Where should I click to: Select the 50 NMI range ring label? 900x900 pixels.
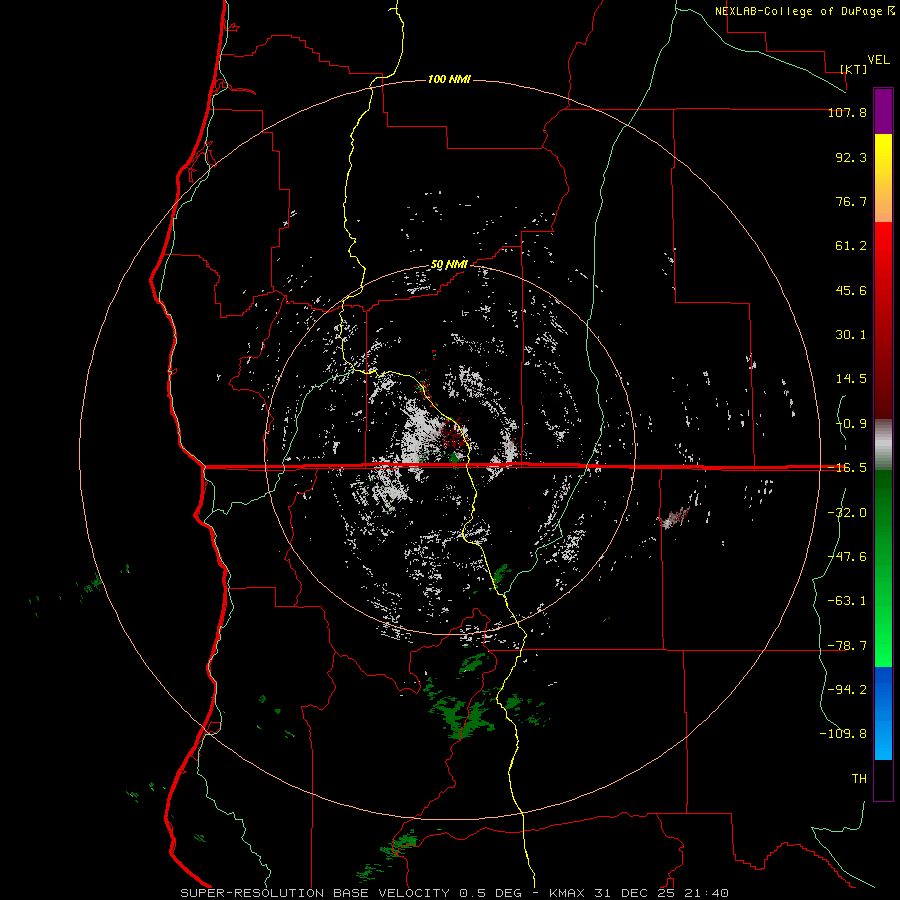pos(449,265)
